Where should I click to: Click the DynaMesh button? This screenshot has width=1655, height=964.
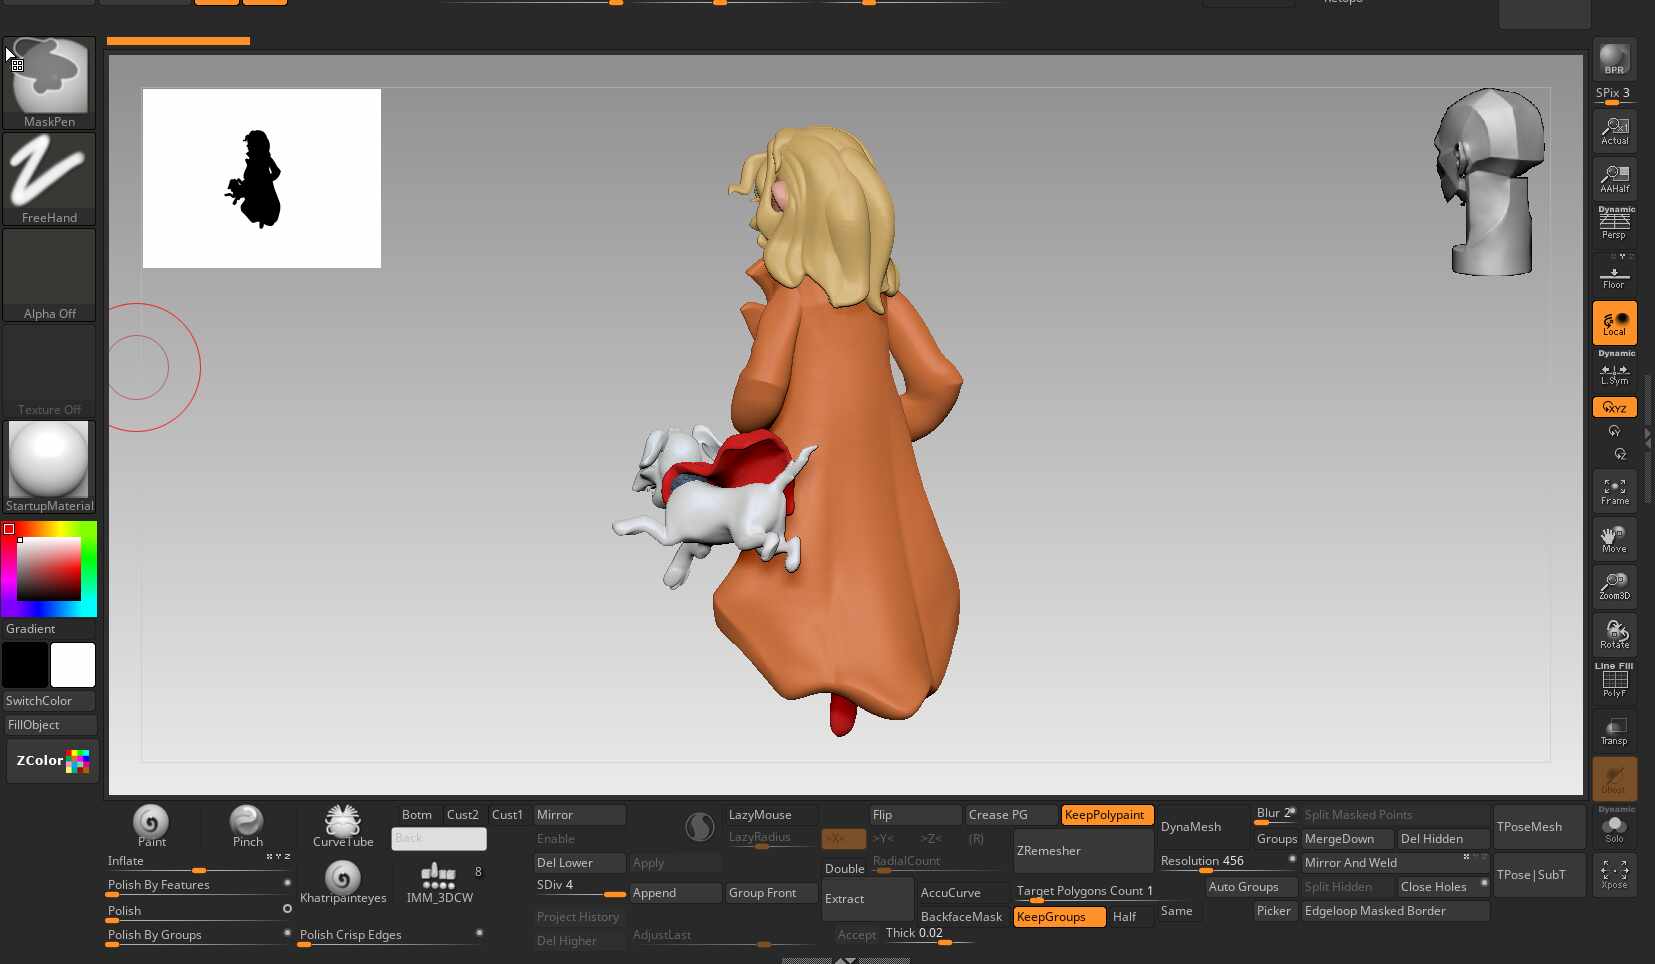[1201, 827]
